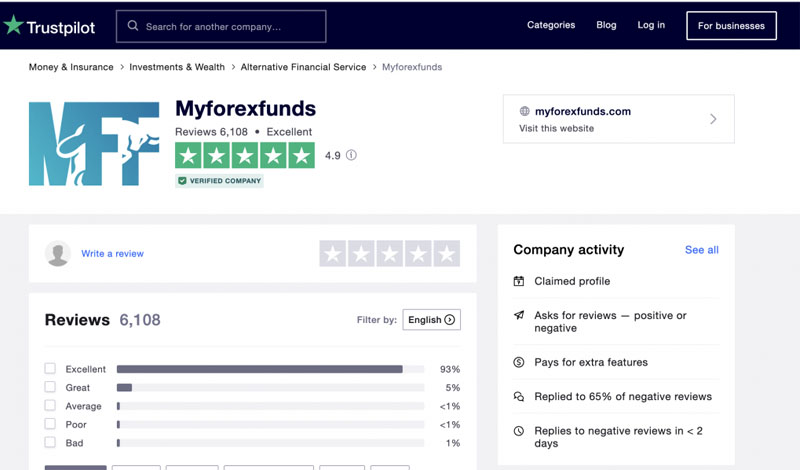Click the 'Claimed profile' text
800x470 pixels.
point(572,281)
